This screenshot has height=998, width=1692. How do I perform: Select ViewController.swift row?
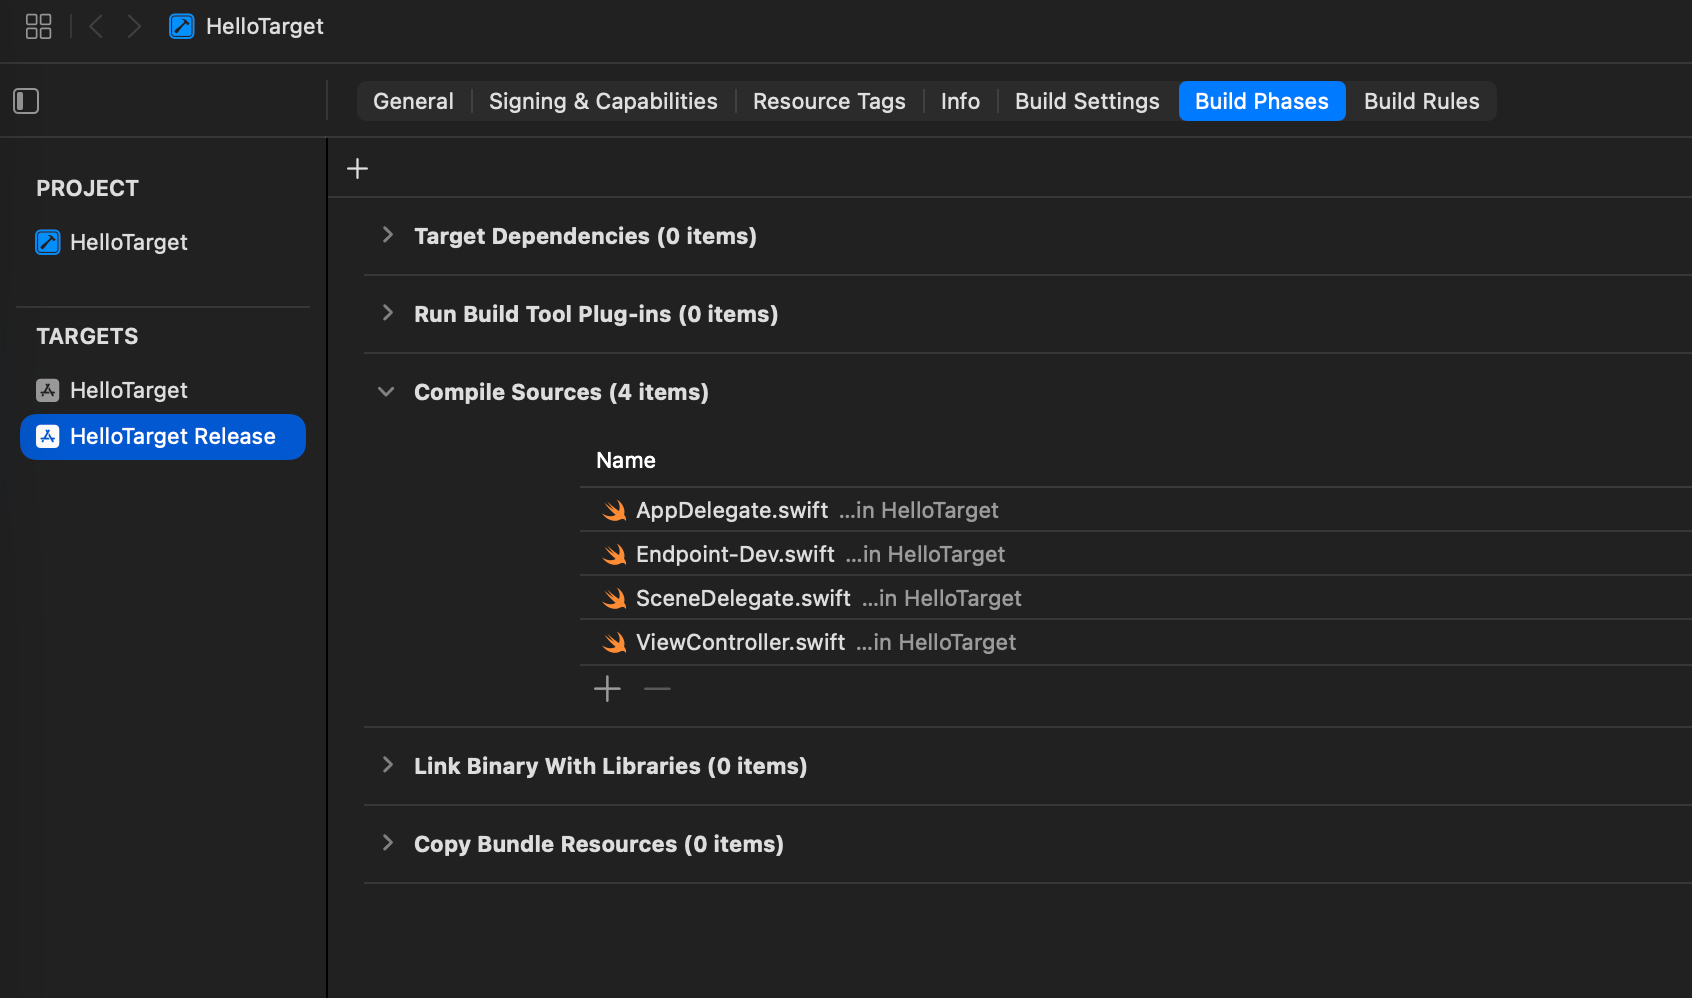click(x=1136, y=642)
